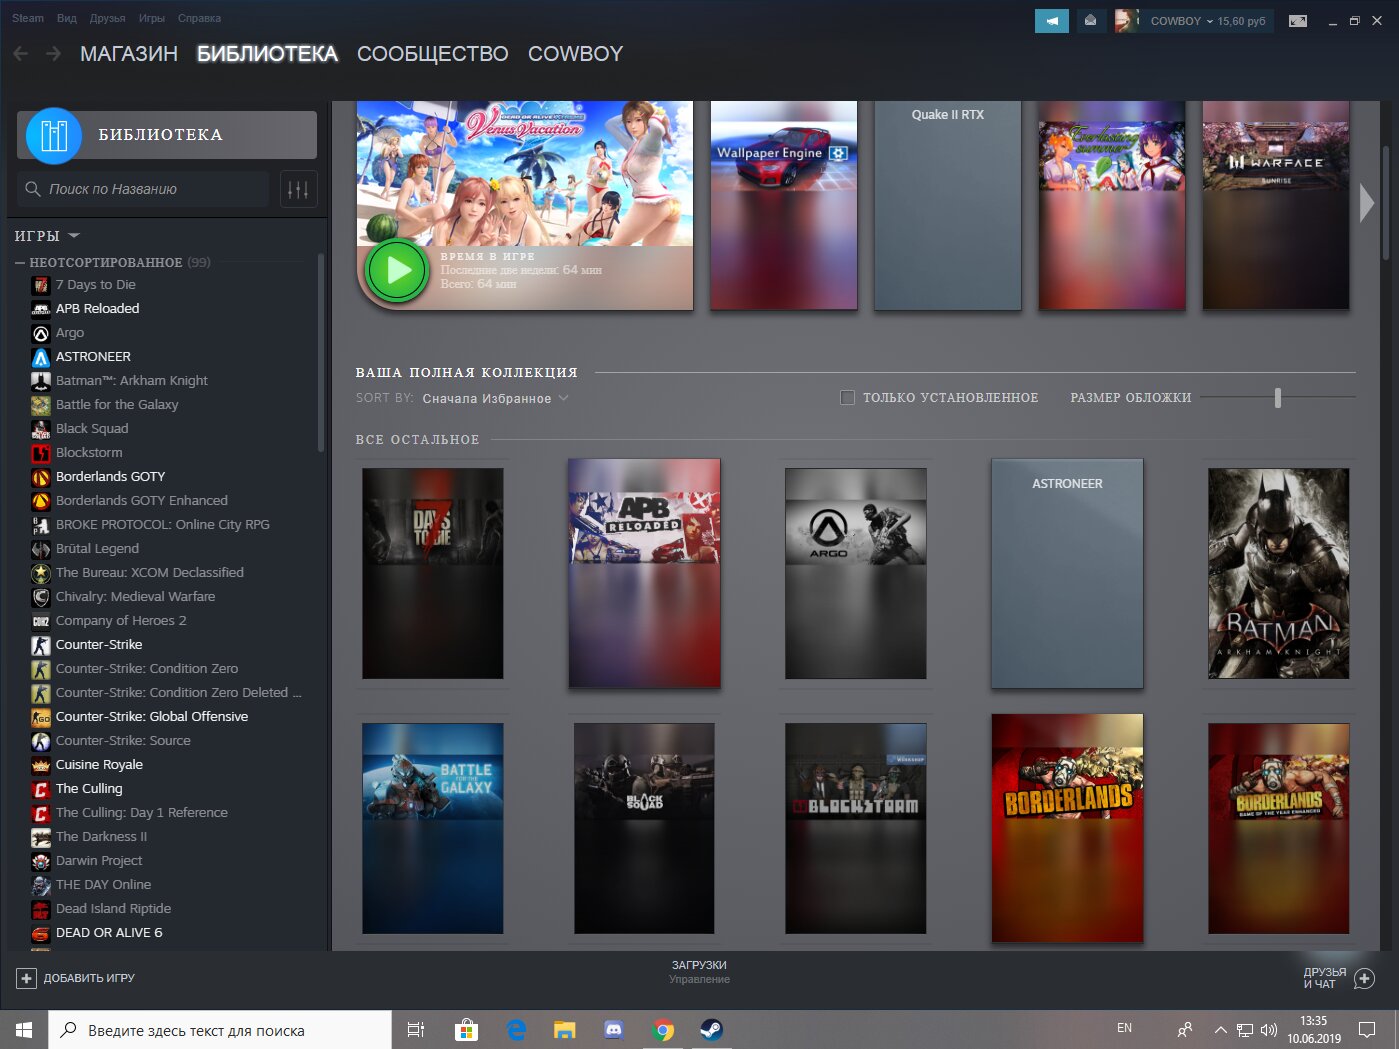Click the Windows search box
This screenshot has width=1399, height=1049.
click(220, 1030)
